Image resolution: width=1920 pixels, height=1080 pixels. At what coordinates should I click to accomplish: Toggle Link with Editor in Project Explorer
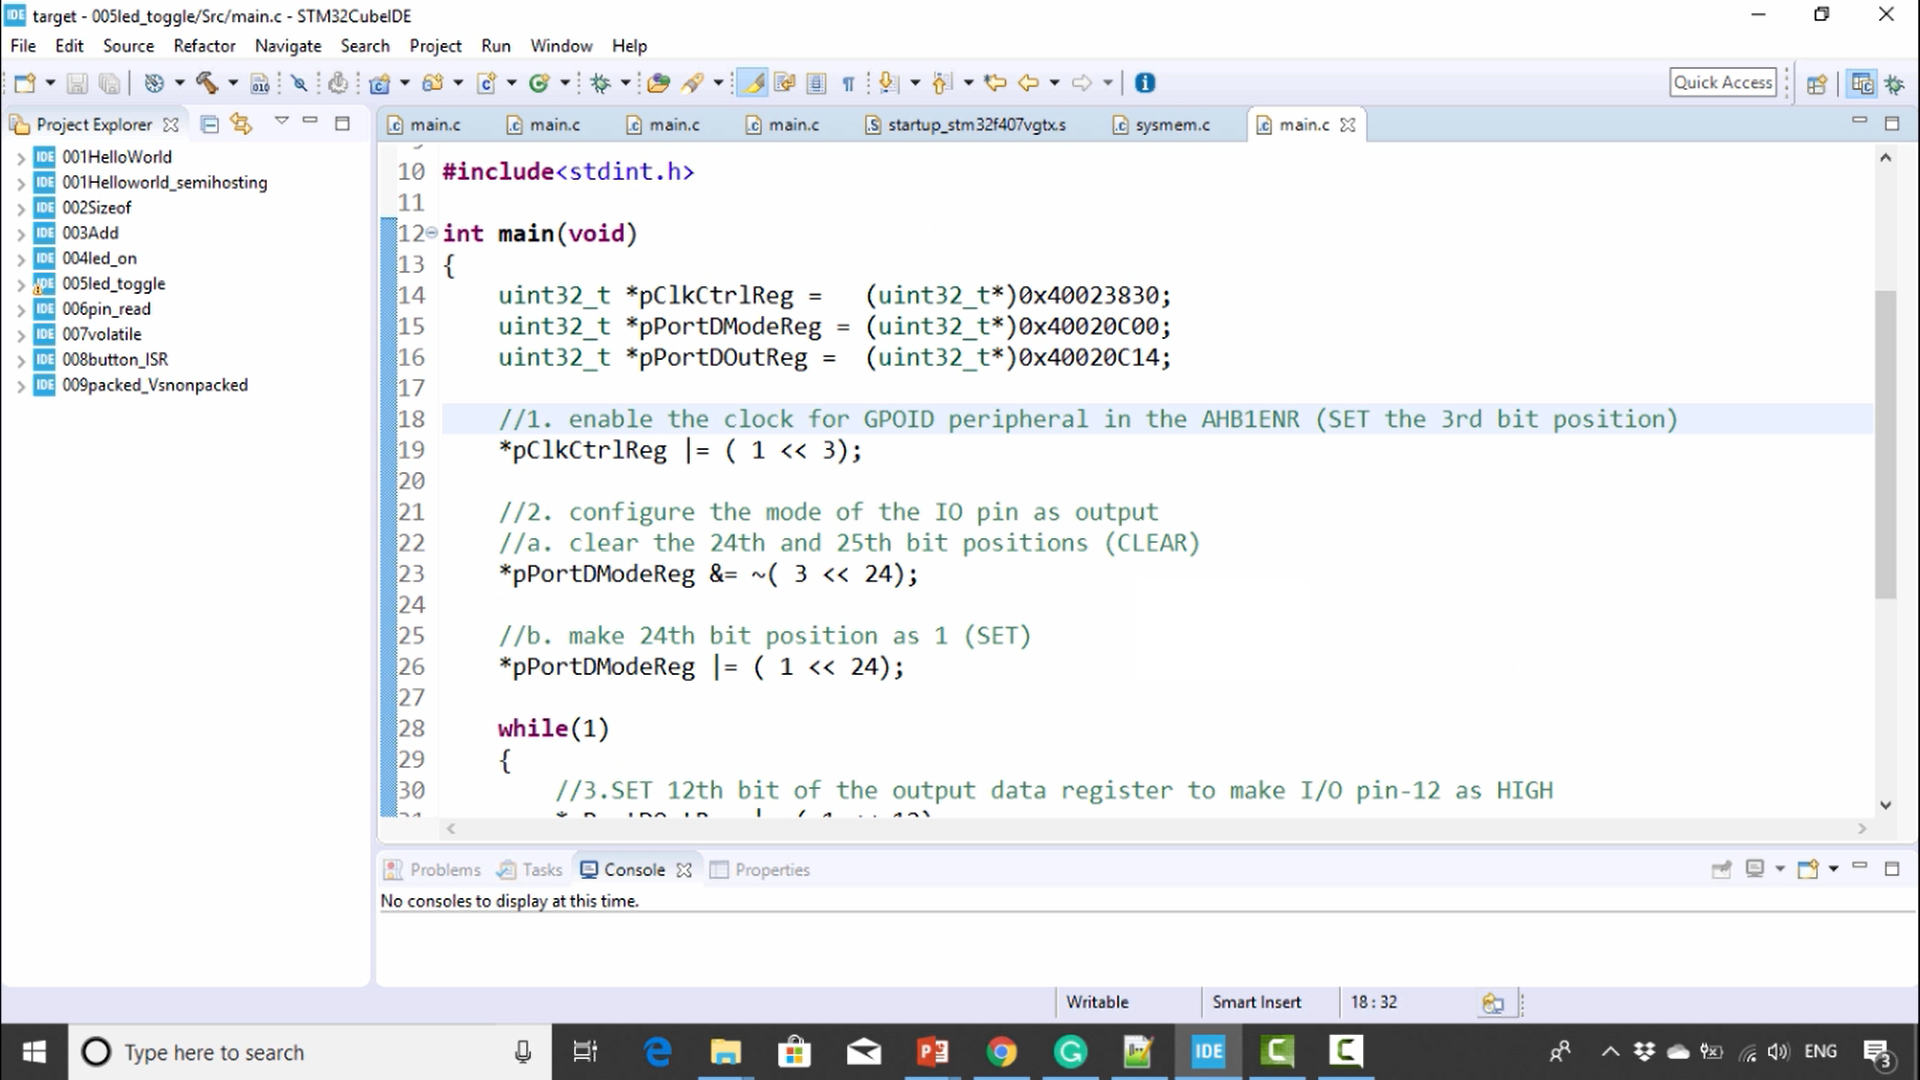click(241, 124)
